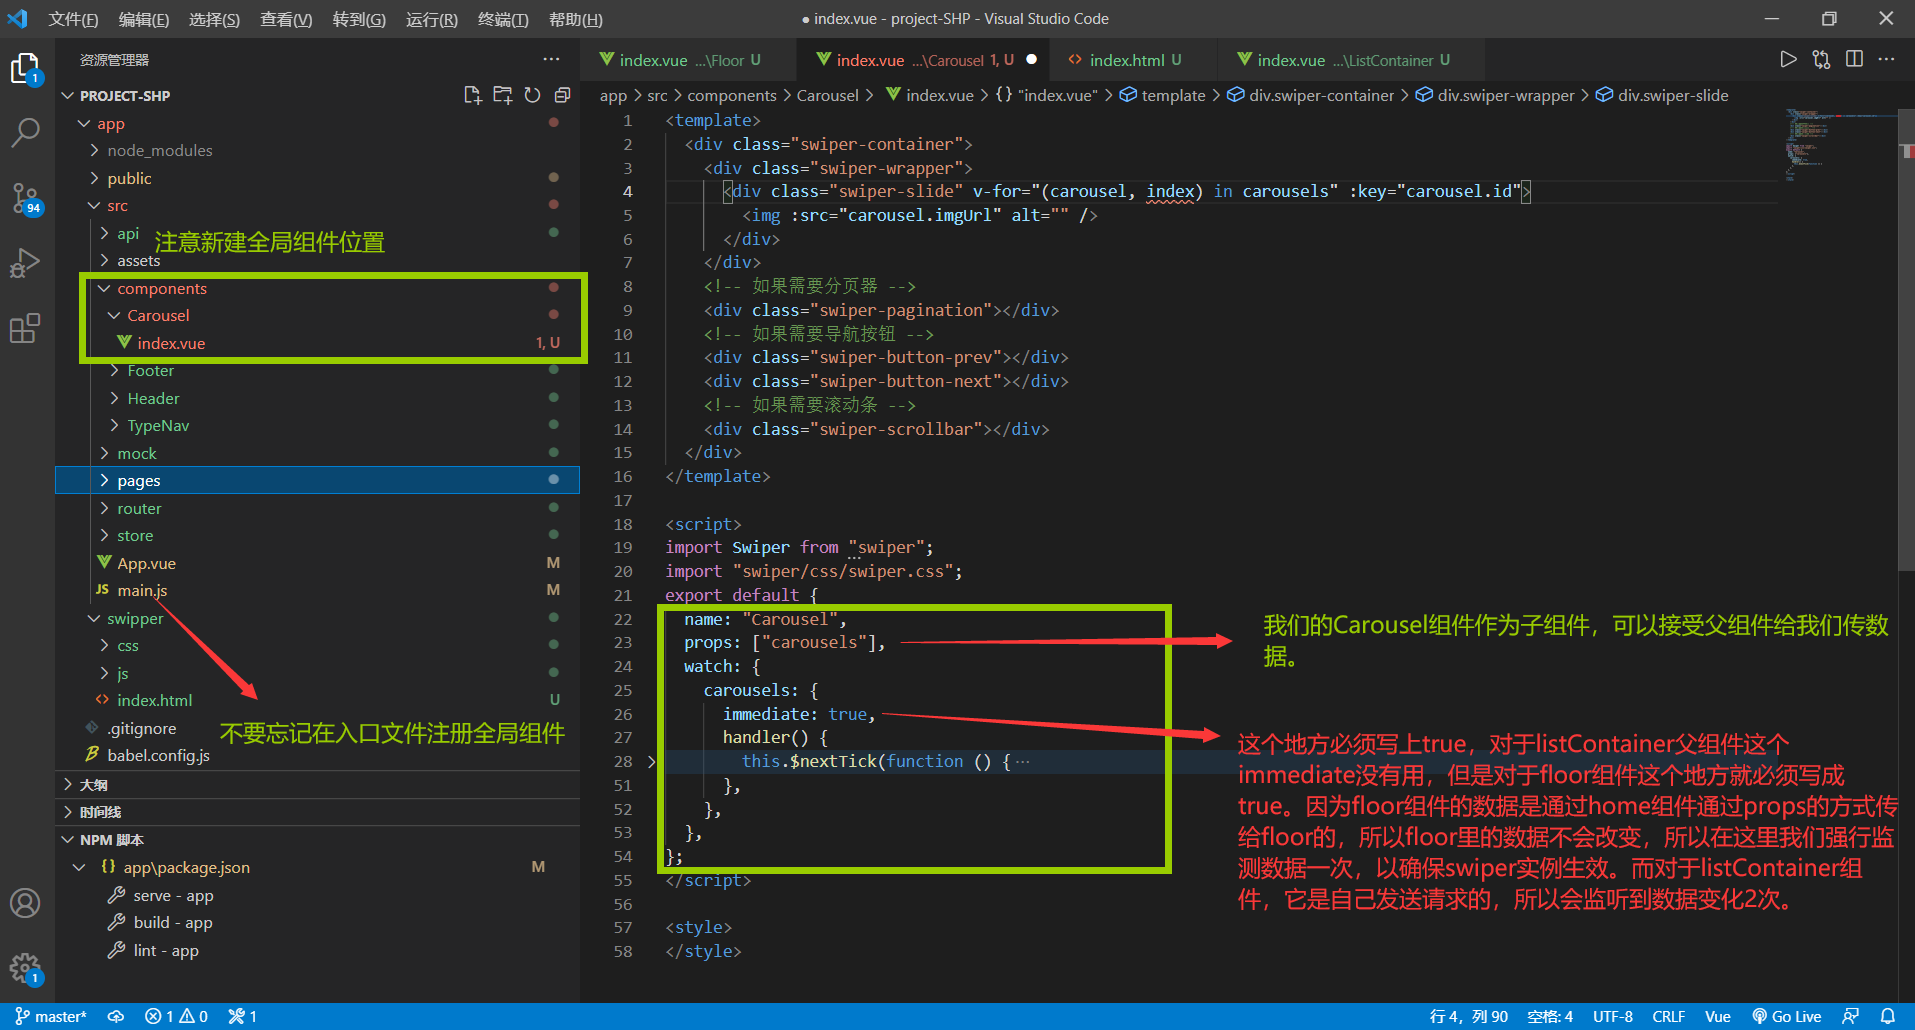The height and width of the screenshot is (1030, 1915).
Task: Expand the public folder
Action: [x=129, y=178]
